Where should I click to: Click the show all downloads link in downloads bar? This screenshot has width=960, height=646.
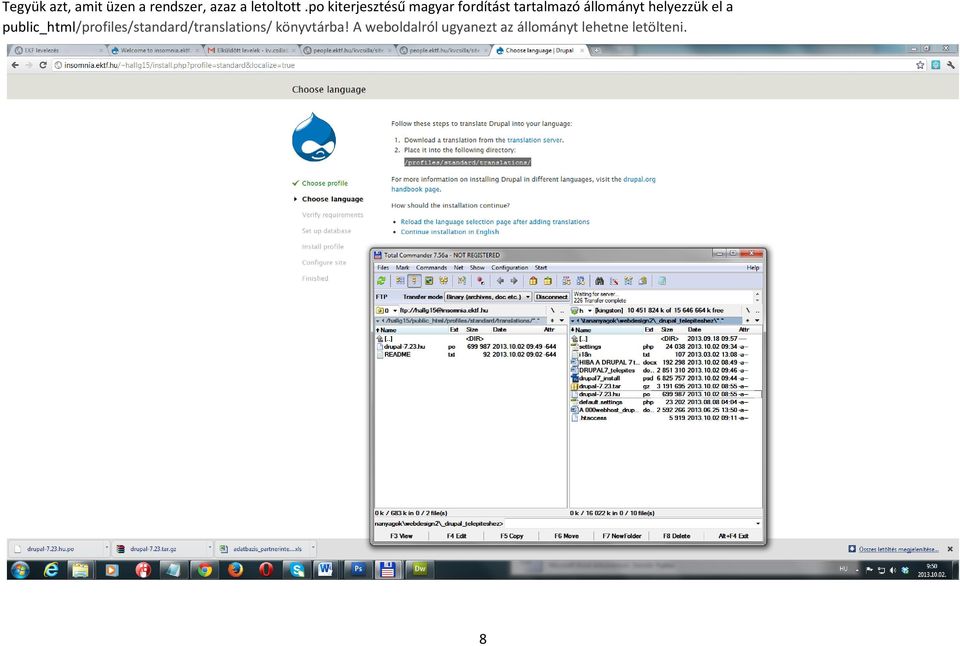[x=898, y=549]
